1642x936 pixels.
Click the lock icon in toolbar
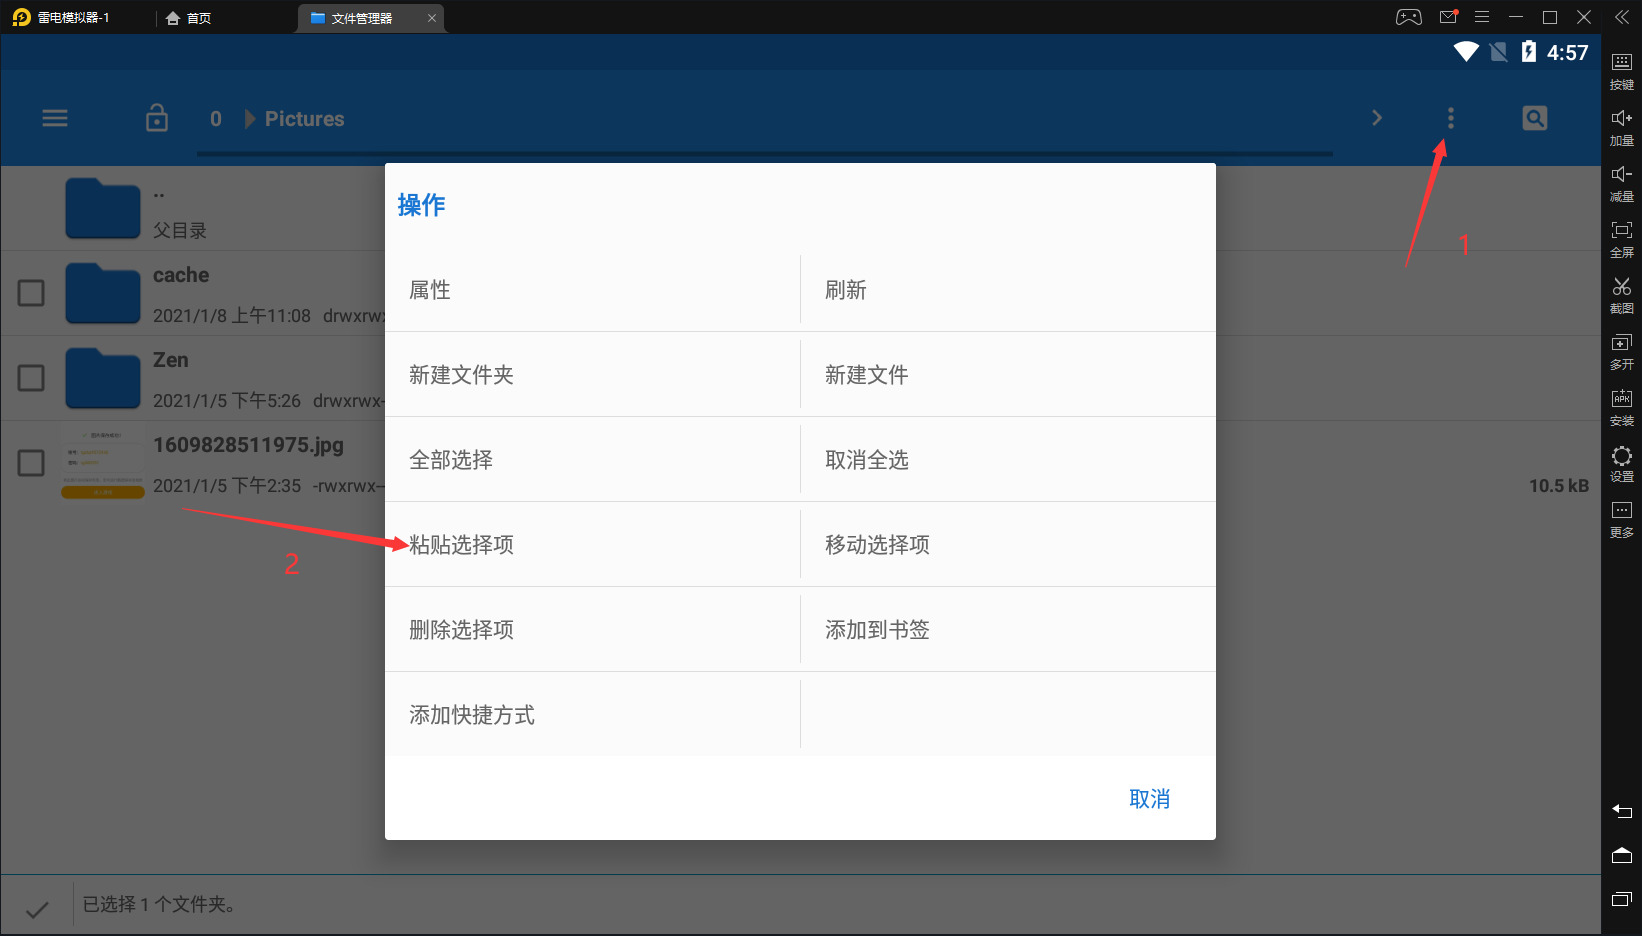click(x=157, y=118)
